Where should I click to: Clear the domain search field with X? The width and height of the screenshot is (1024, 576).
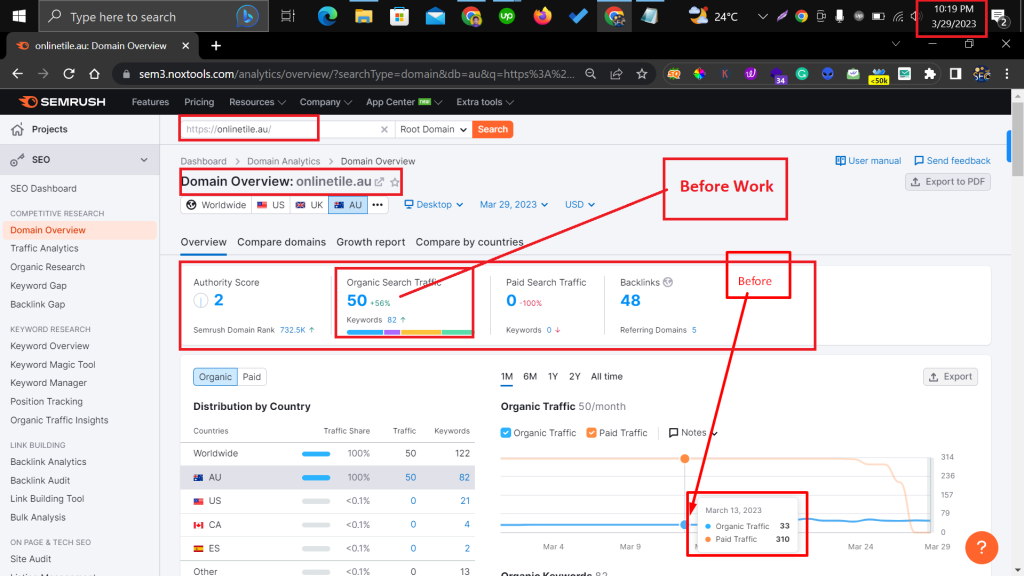coord(384,129)
